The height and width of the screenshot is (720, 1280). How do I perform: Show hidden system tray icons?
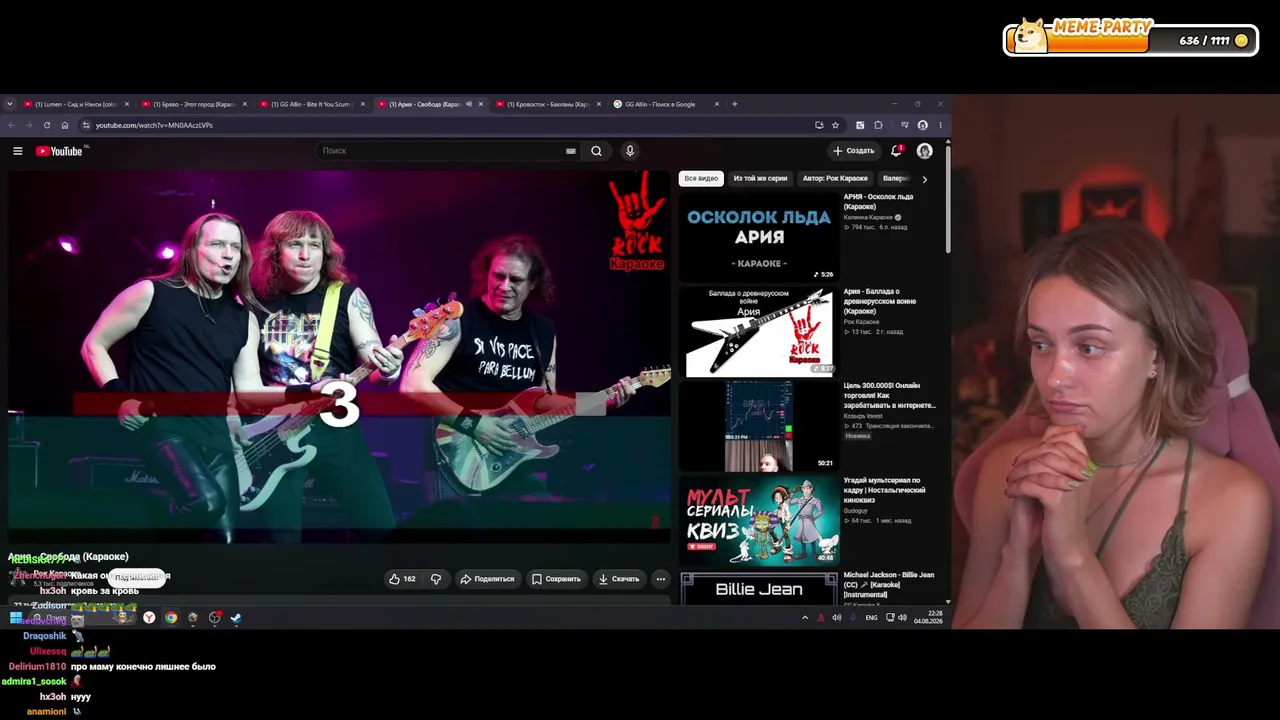pyautogui.click(x=805, y=618)
